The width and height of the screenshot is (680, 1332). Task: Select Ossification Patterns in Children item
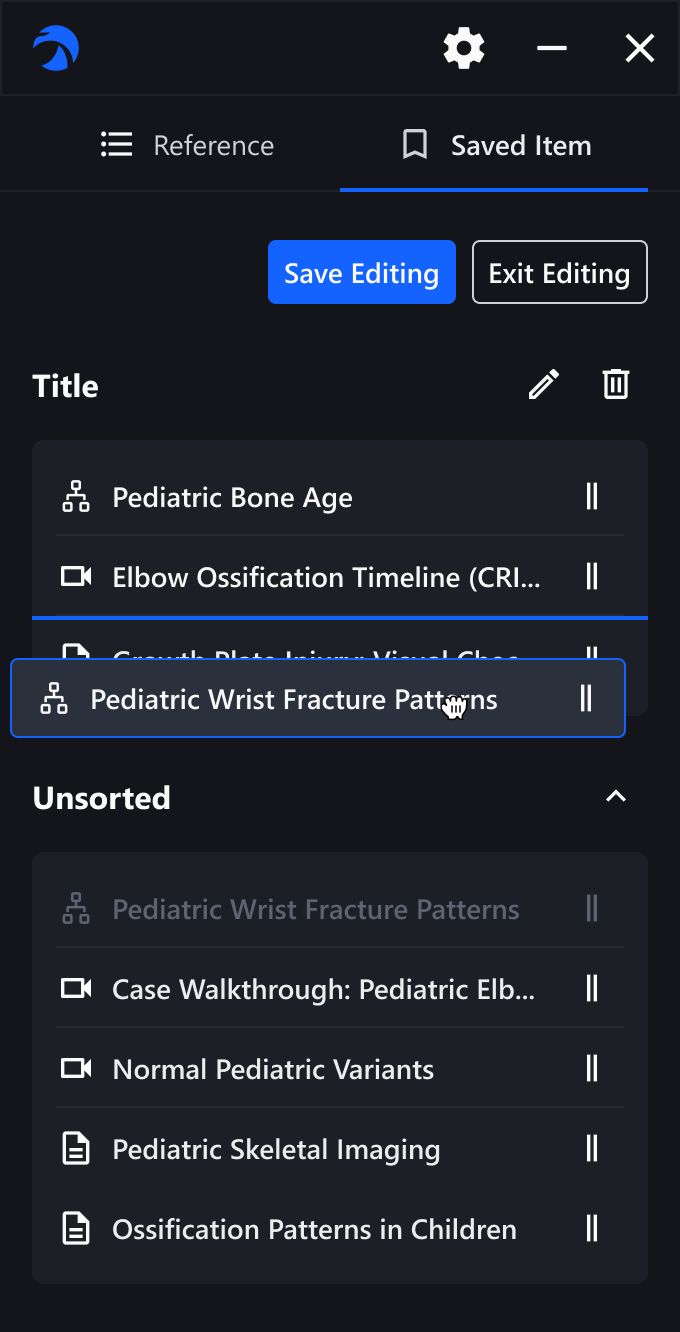340,1229
